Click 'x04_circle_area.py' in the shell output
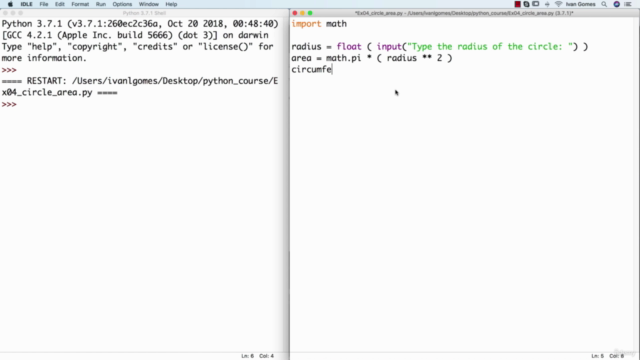Image resolution: width=640 pixels, height=360 pixels. tap(47, 92)
